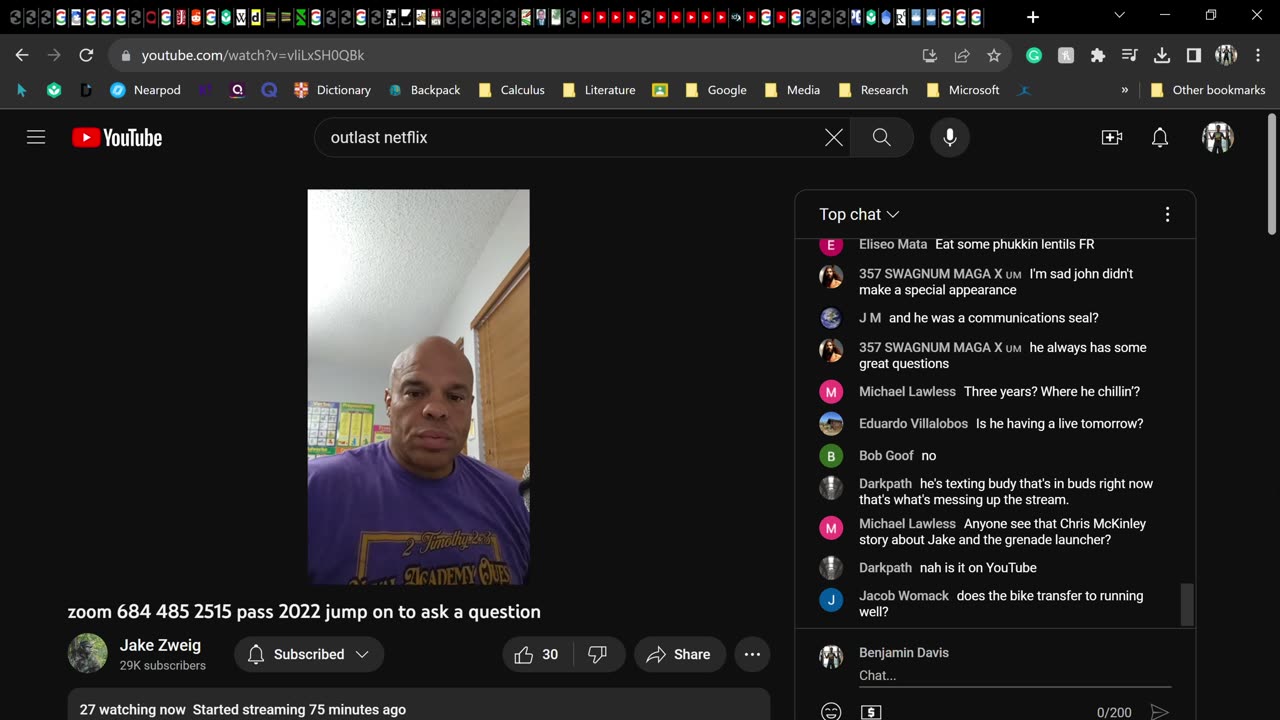
Task: Open the chat emoji picker
Action: coord(831,712)
